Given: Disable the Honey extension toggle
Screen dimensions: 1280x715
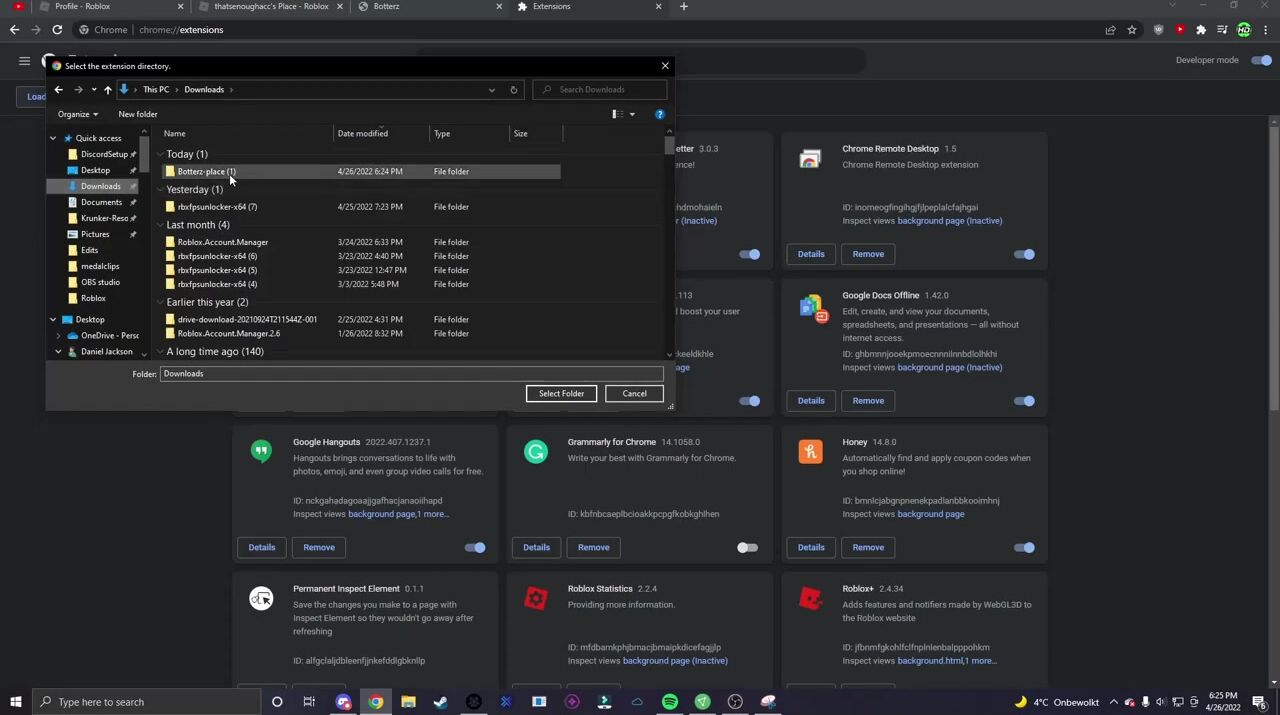Looking at the screenshot, I should 1024,548.
